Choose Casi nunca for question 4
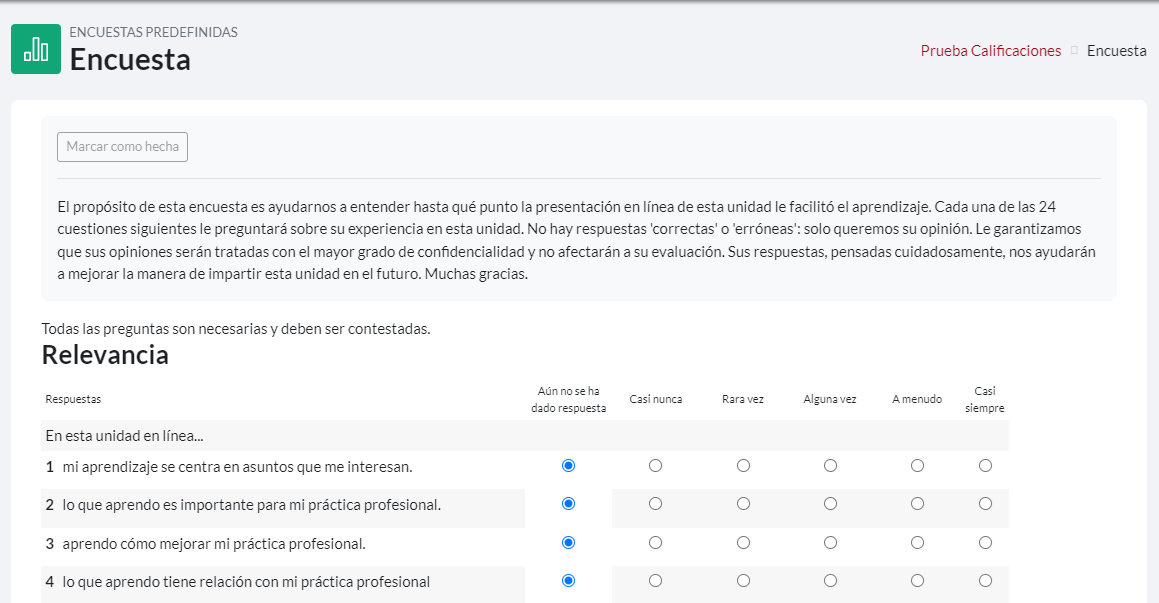Screen dimensions: 1159x603 655,581
